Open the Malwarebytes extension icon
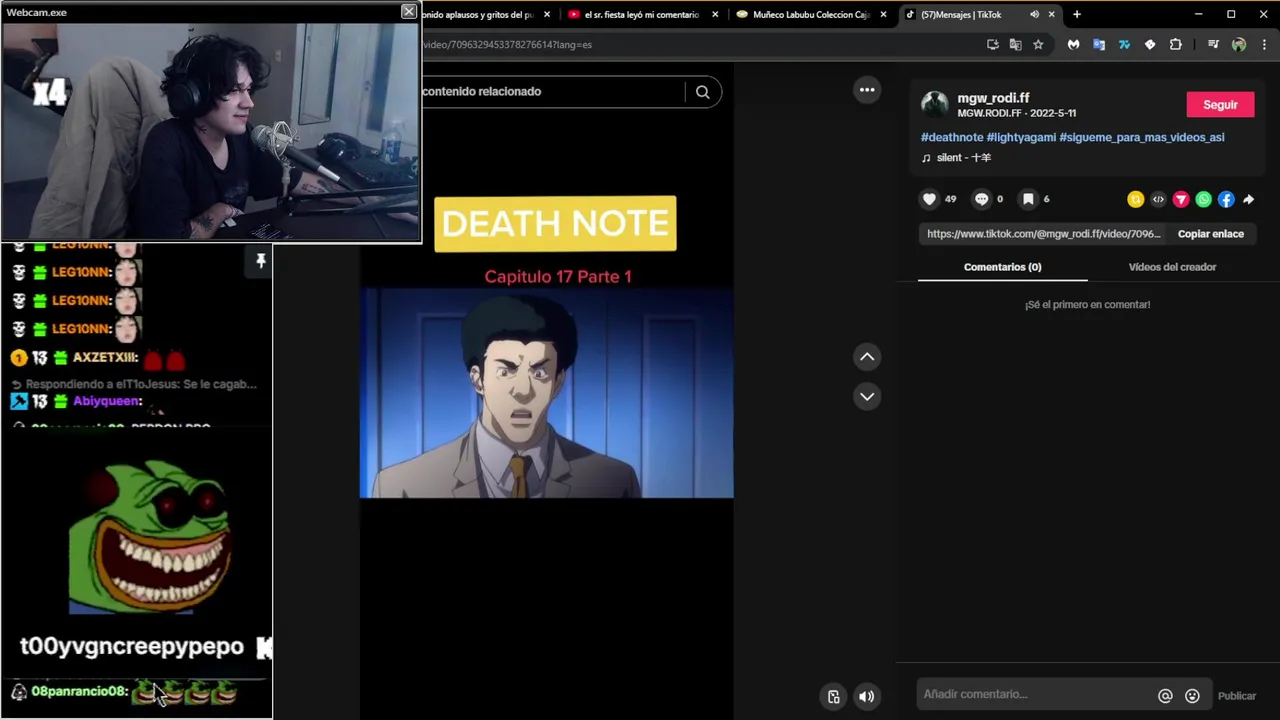 tap(1073, 44)
